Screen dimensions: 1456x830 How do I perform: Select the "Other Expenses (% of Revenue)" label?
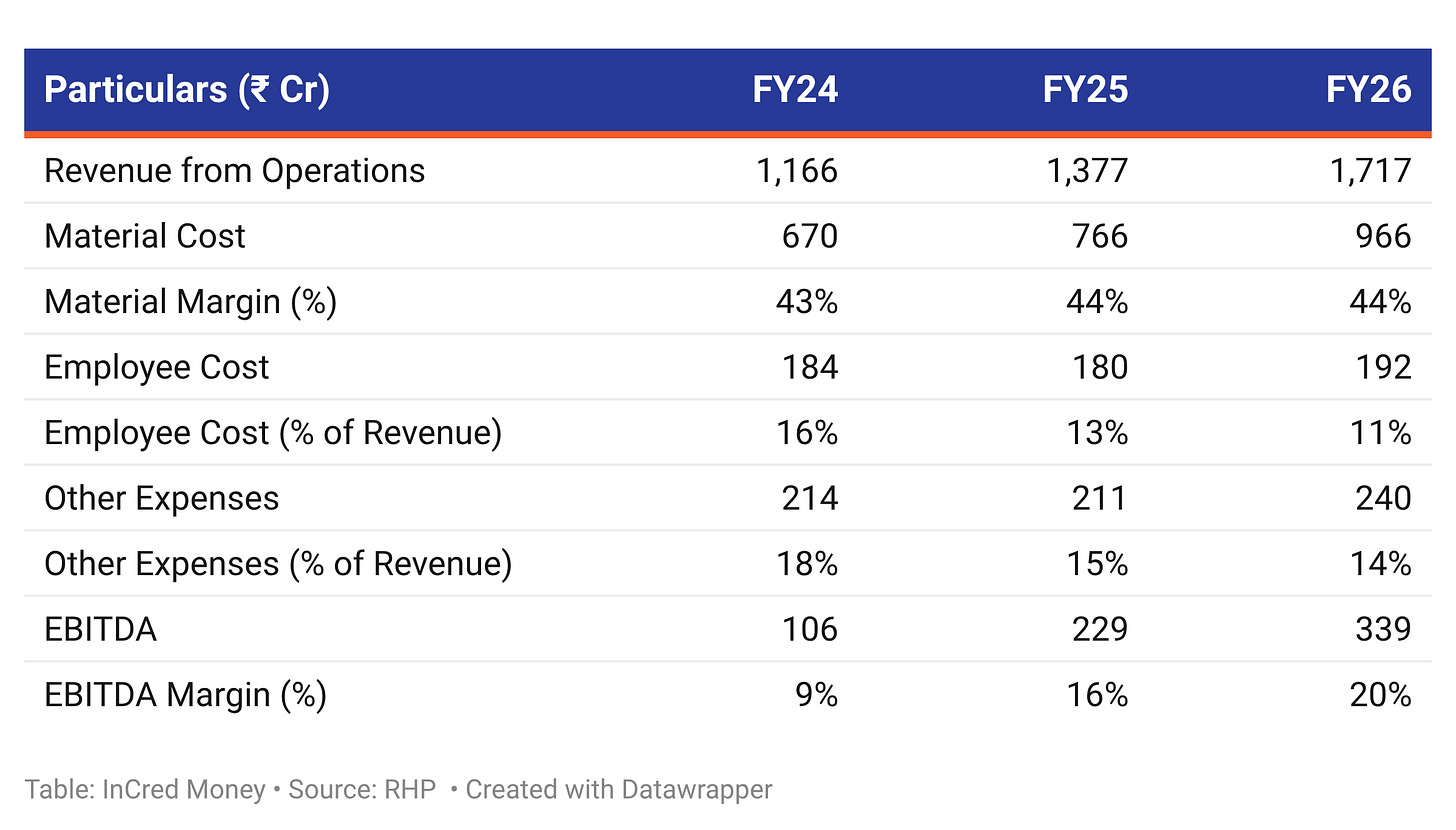click(x=278, y=564)
